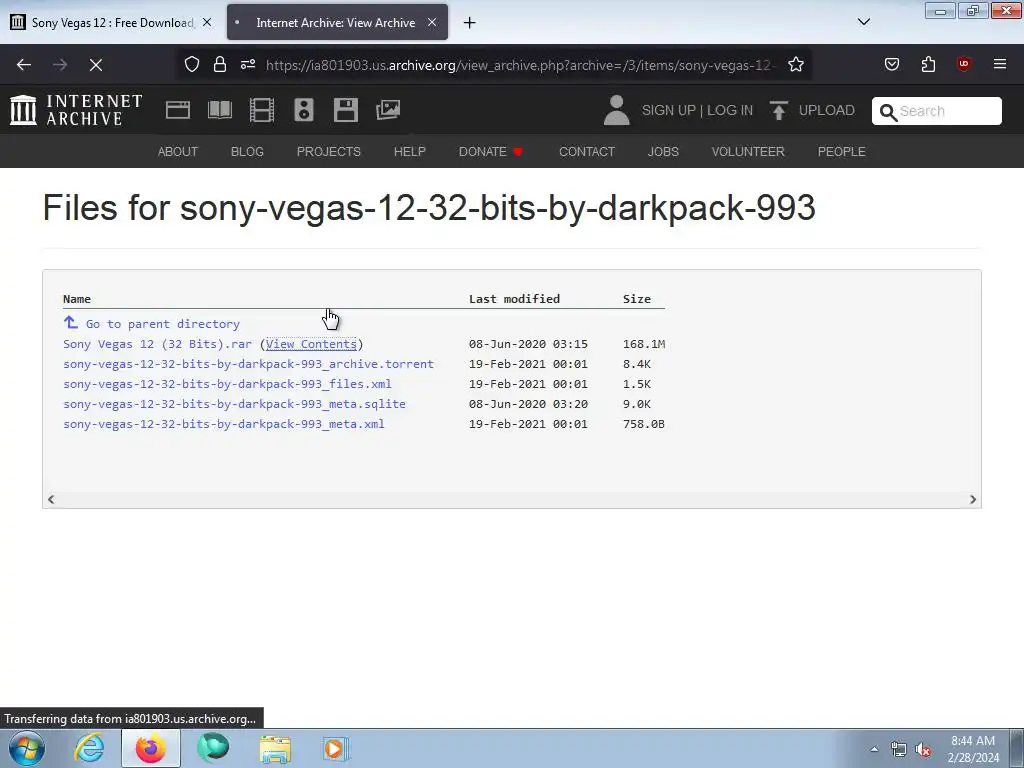Click the UPLOAD link text
The width and height of the screenshot is (1024, 768).
pos(826,110)
